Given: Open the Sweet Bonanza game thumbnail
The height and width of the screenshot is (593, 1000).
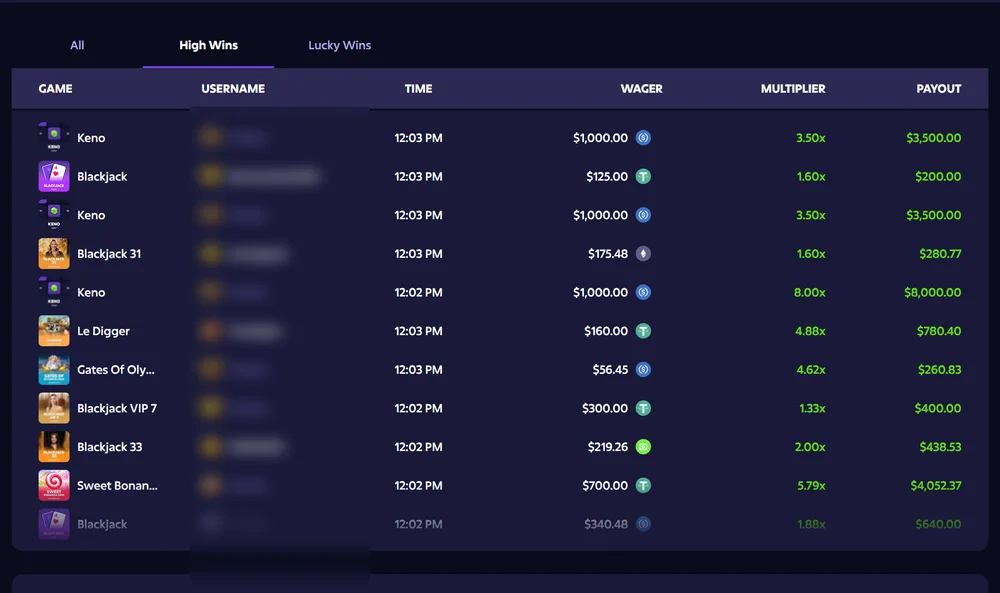Looking at the screenshot, I should tap(54, 486).
